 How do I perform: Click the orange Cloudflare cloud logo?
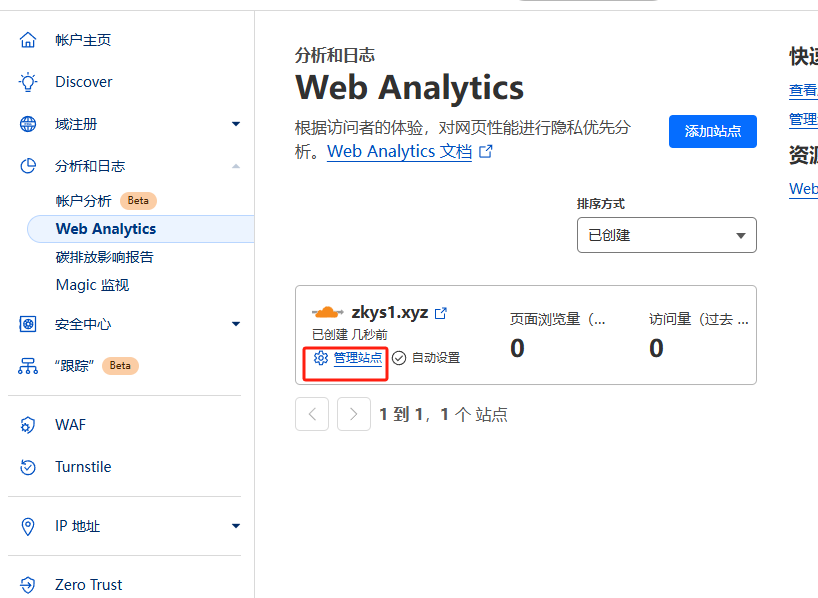[328, 313]
